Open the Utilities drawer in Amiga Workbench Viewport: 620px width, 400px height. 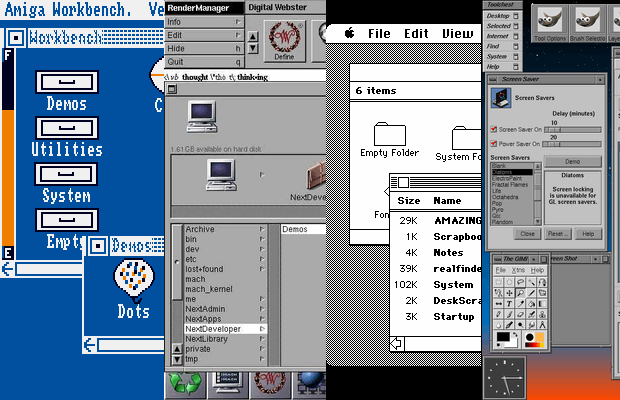[x=67, y=128]
